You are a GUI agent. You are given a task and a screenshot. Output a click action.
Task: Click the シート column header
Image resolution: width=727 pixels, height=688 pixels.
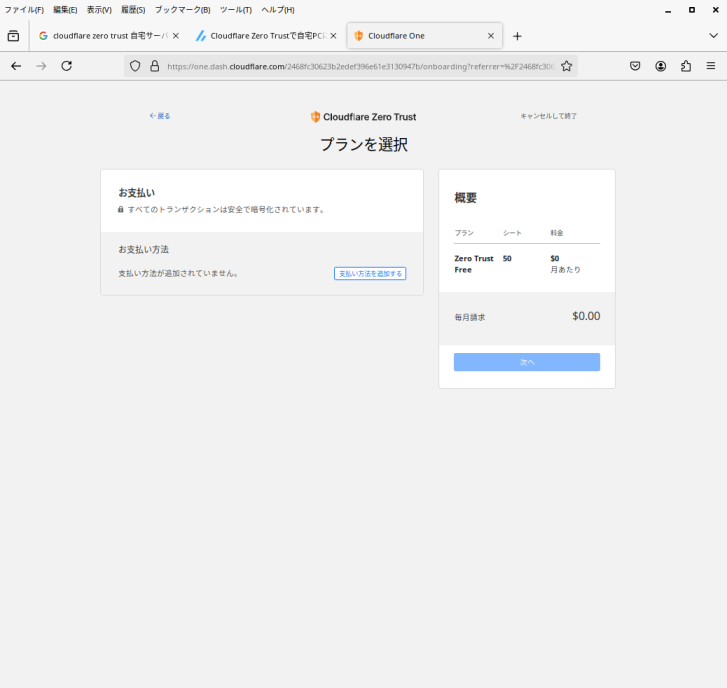pos(512,233)
